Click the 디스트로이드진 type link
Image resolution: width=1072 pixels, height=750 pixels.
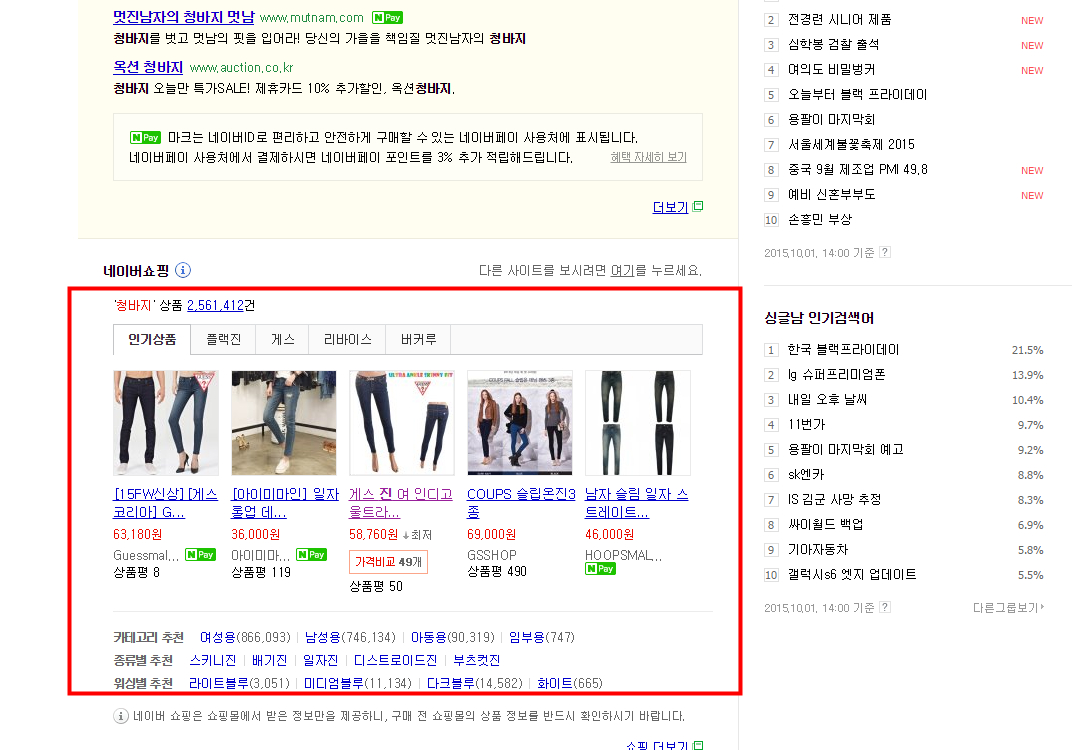[395, 660]
